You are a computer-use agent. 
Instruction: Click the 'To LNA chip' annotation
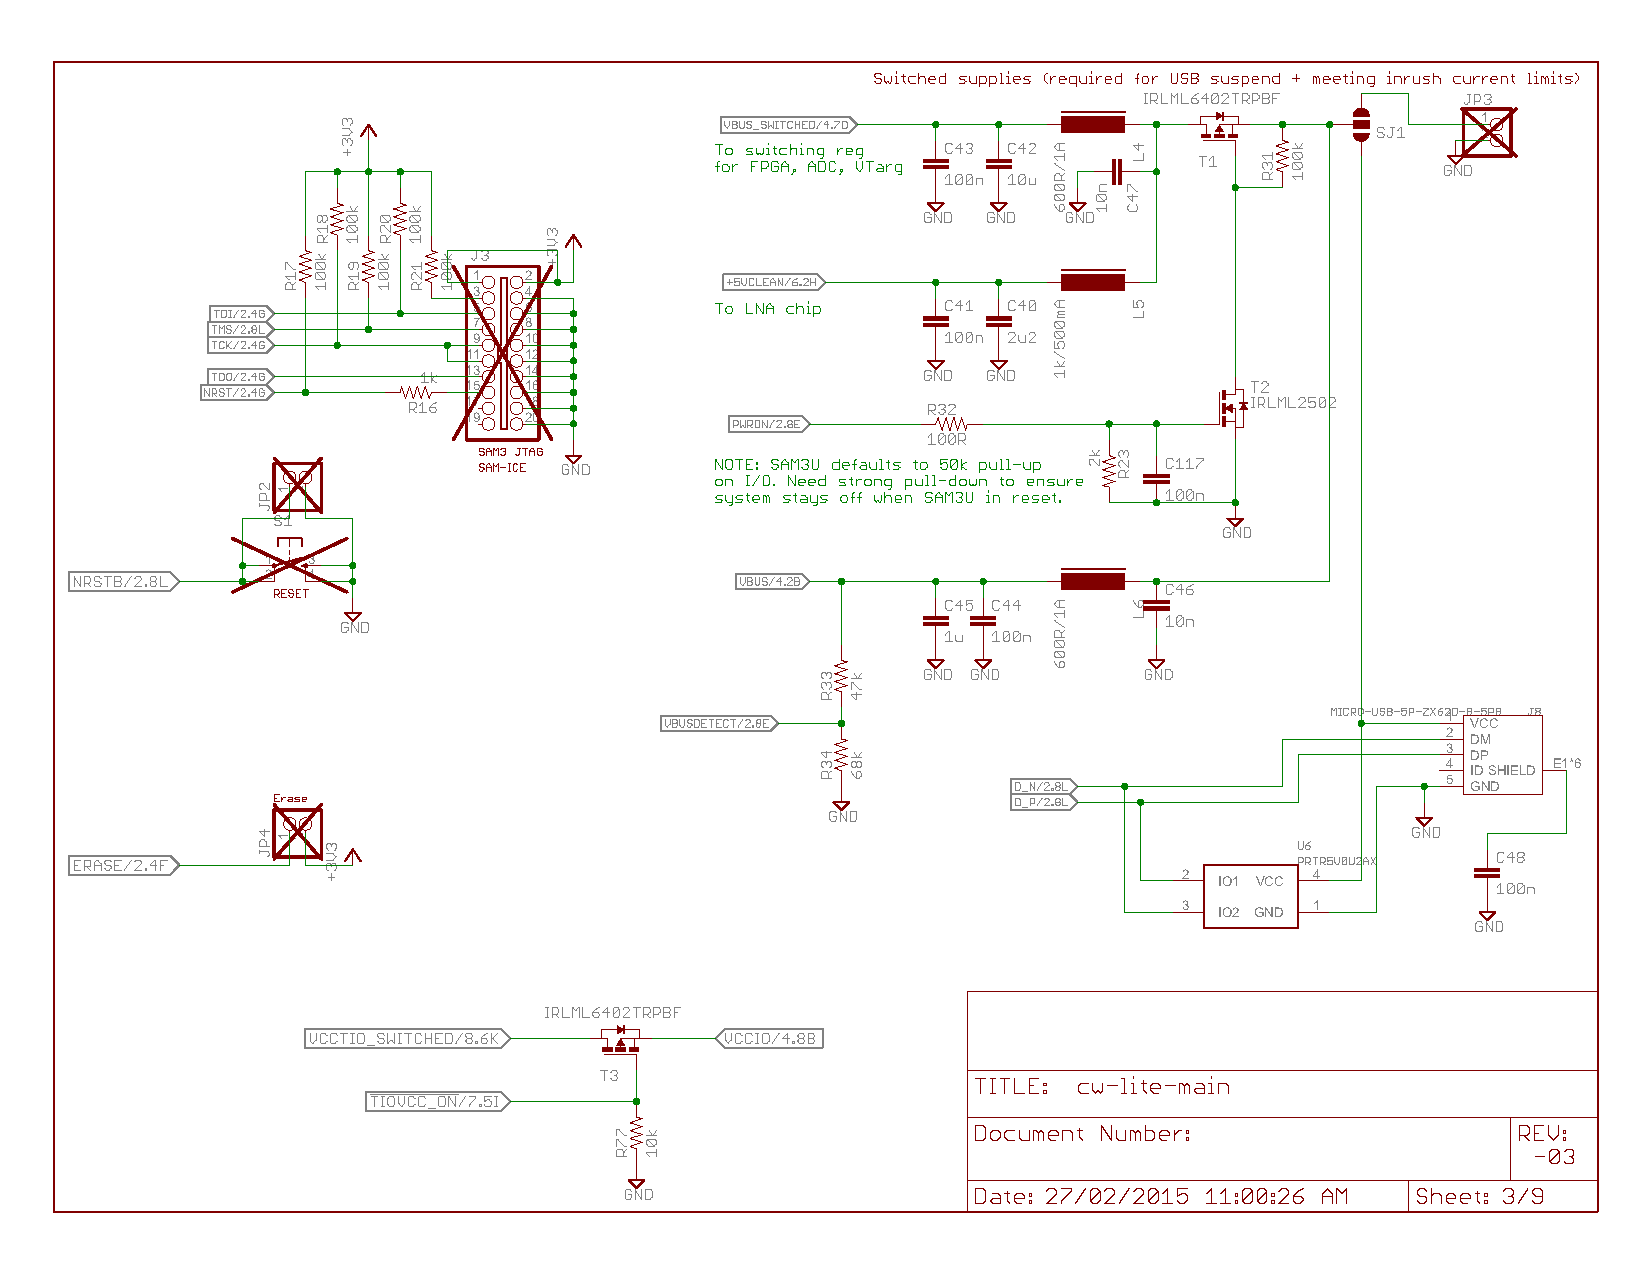[x=768, y=308]
